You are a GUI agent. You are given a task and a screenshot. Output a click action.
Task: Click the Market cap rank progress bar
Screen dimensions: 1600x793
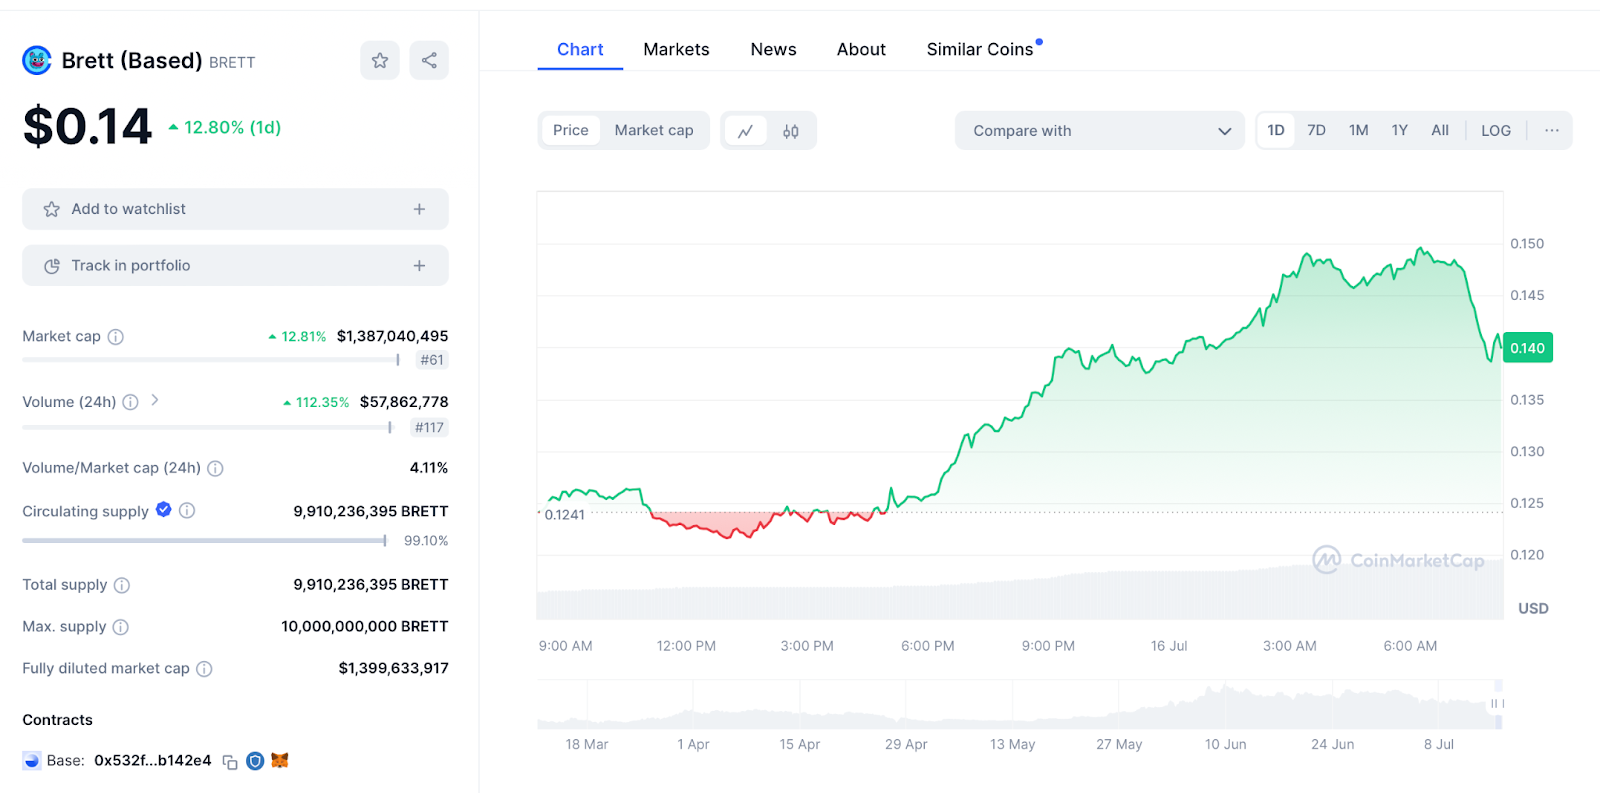pyautogui.click(x=211, y=360)
